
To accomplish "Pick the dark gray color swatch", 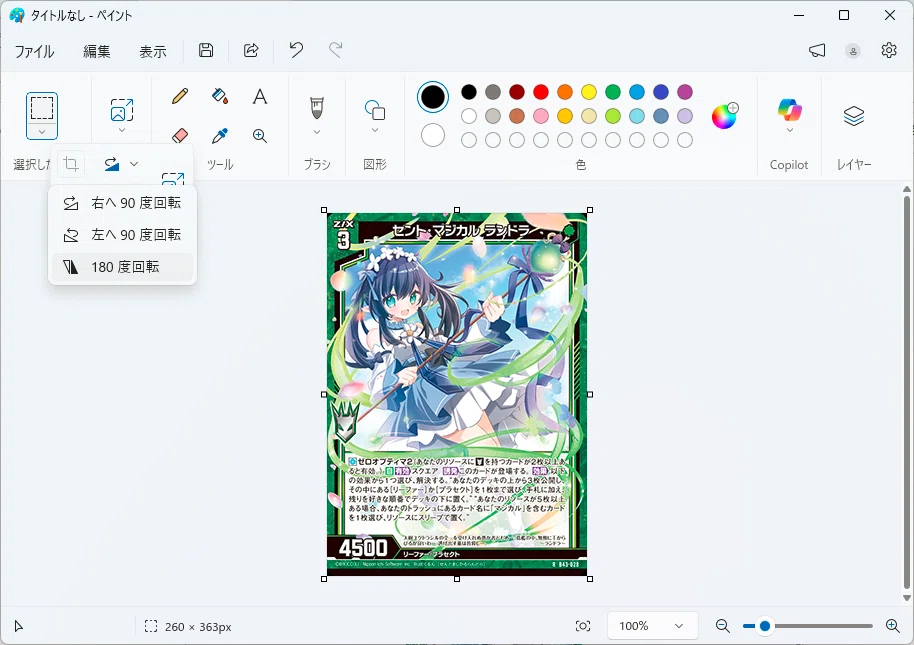I will click(493, 91).
